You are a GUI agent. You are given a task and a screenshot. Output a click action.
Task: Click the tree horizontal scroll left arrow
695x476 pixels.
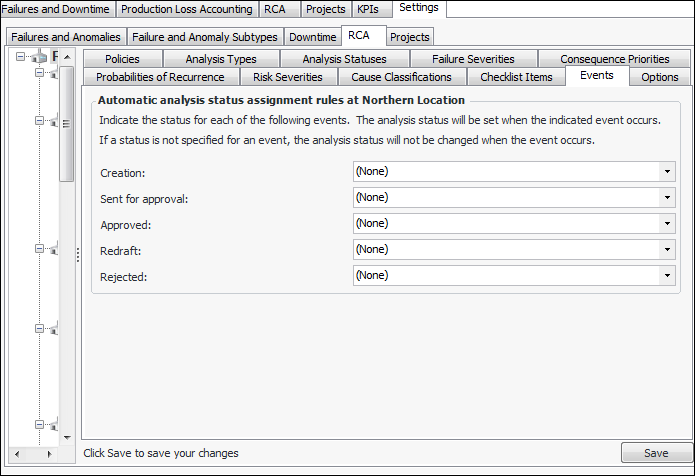coord(17,454)
